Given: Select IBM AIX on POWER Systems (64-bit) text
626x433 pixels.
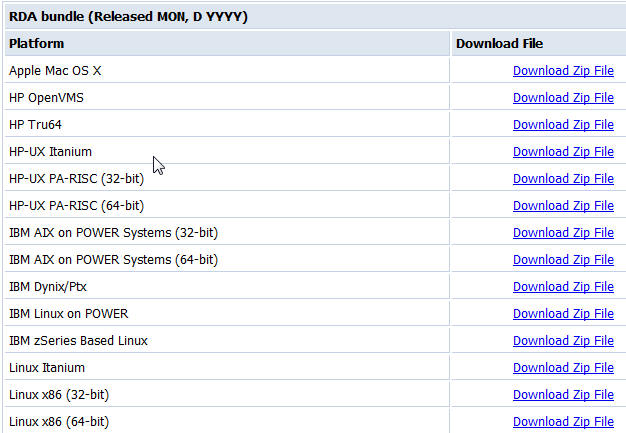Looking at the screenshot, I should coord(113,260).
